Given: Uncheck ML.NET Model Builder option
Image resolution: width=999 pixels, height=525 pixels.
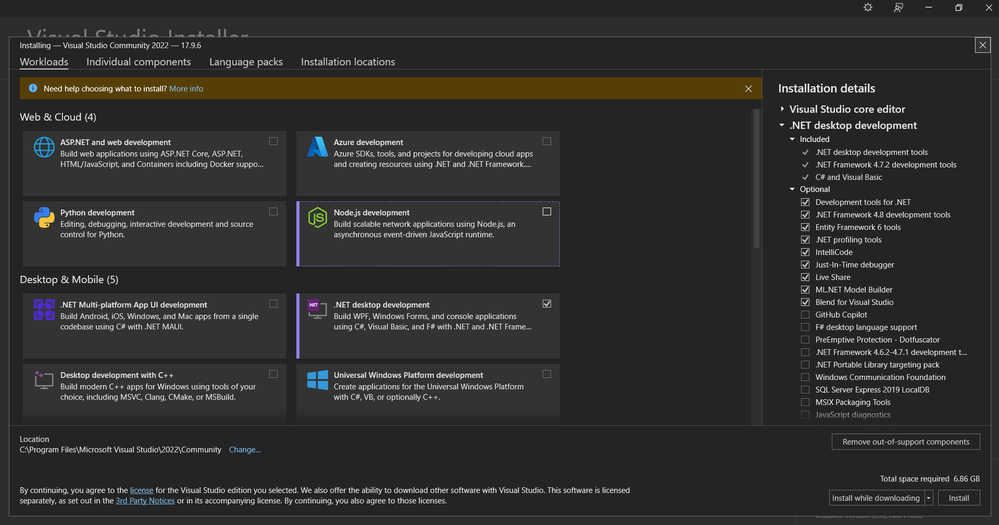Looking at the screenshot, I should 805,289.
